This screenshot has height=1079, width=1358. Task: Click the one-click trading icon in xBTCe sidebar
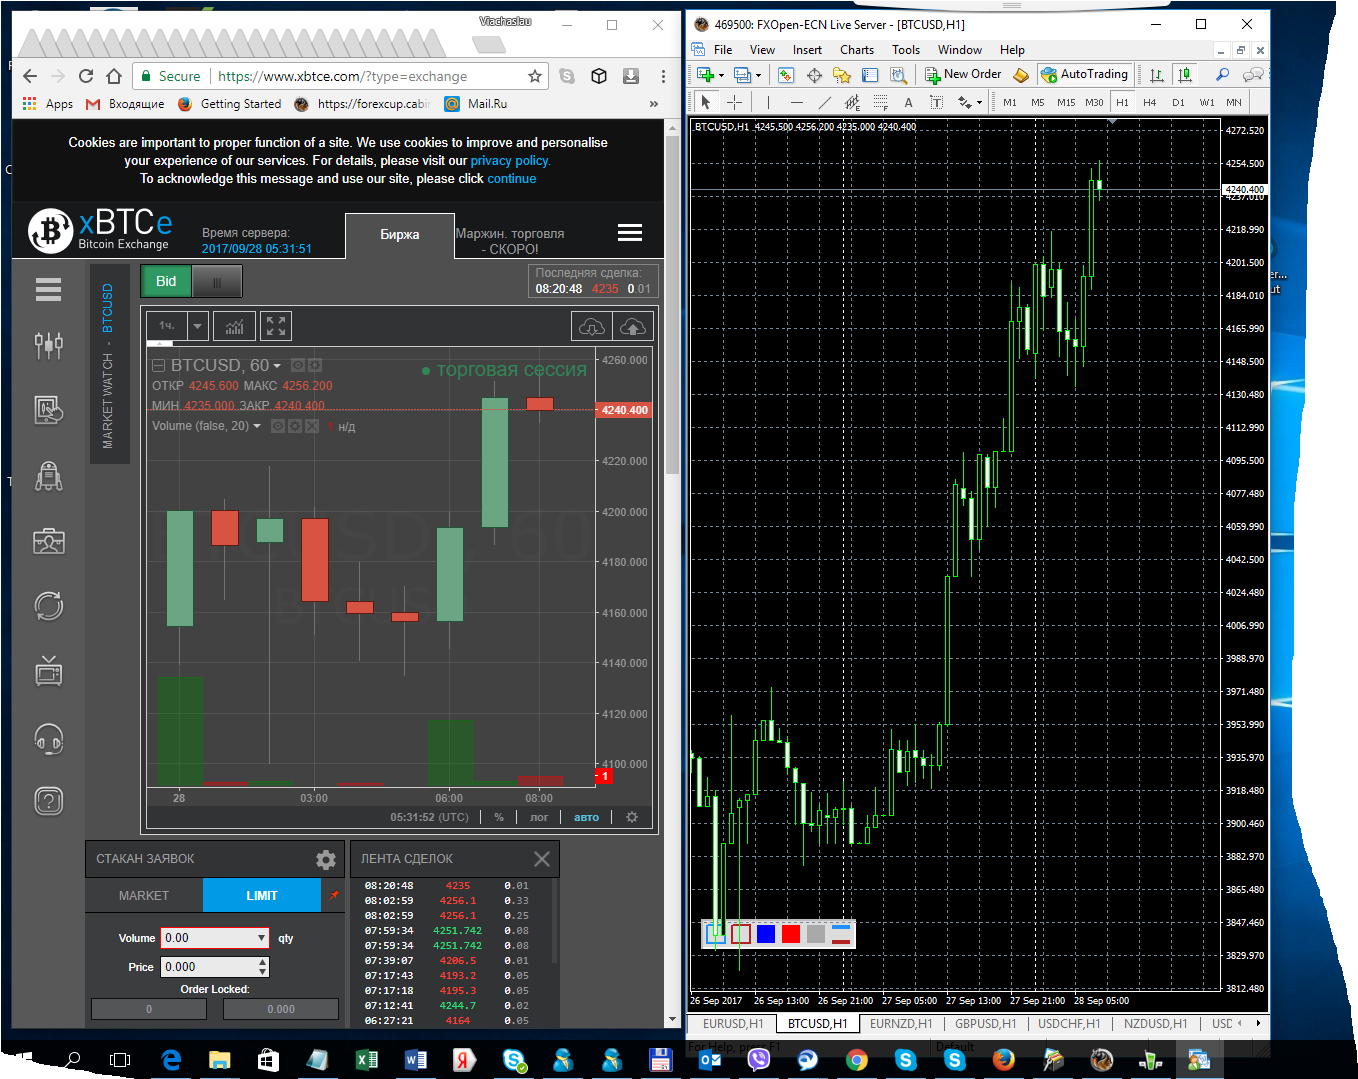[48, 409]
